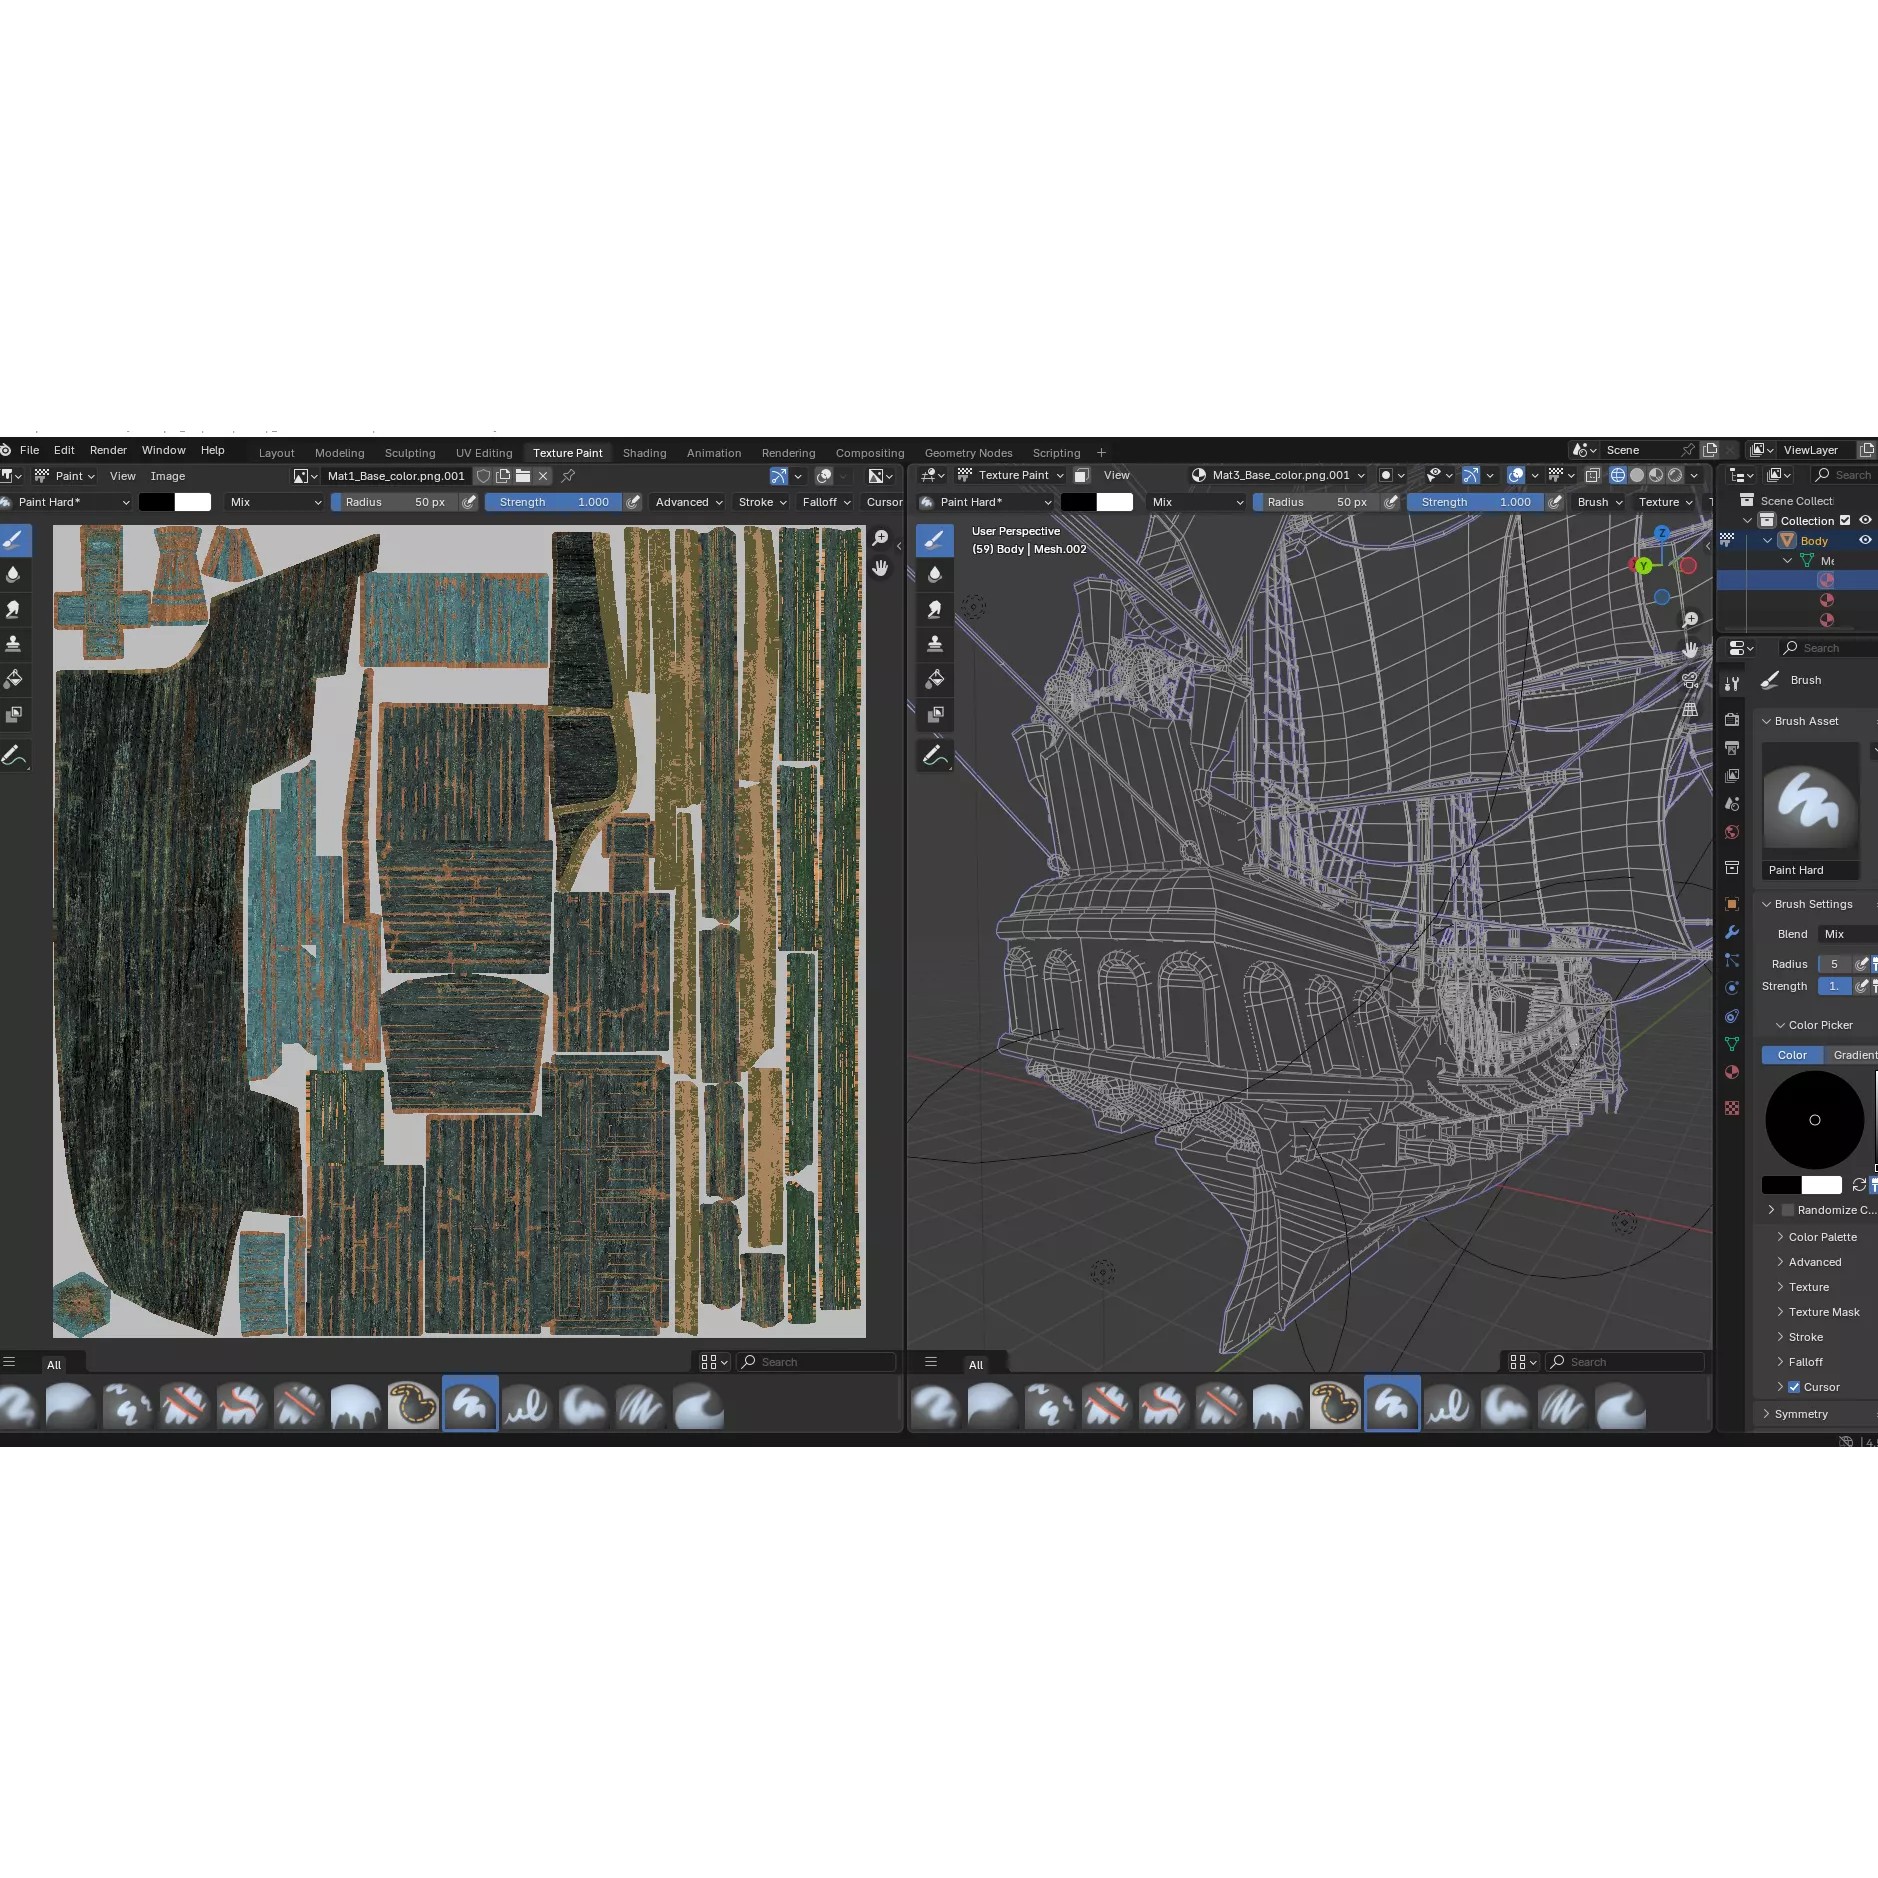
Task: Click the pan hand icon in the image editor
Action: point(880,568)
